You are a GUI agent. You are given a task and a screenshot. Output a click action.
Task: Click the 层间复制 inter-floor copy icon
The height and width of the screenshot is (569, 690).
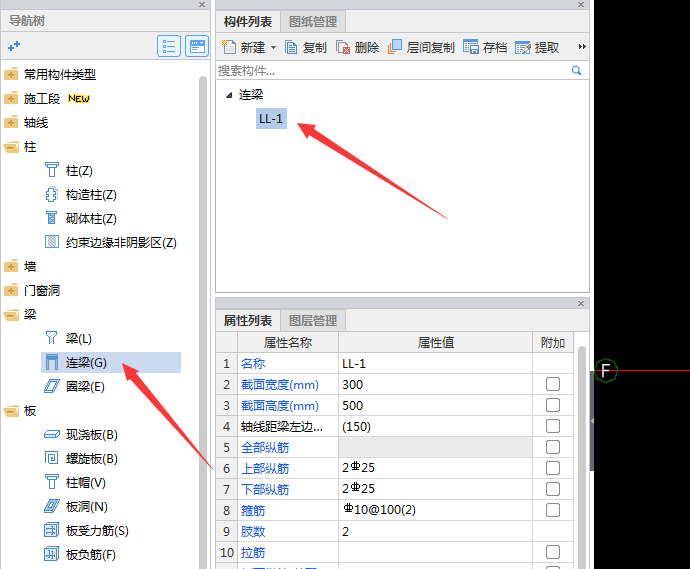(395, 47)
